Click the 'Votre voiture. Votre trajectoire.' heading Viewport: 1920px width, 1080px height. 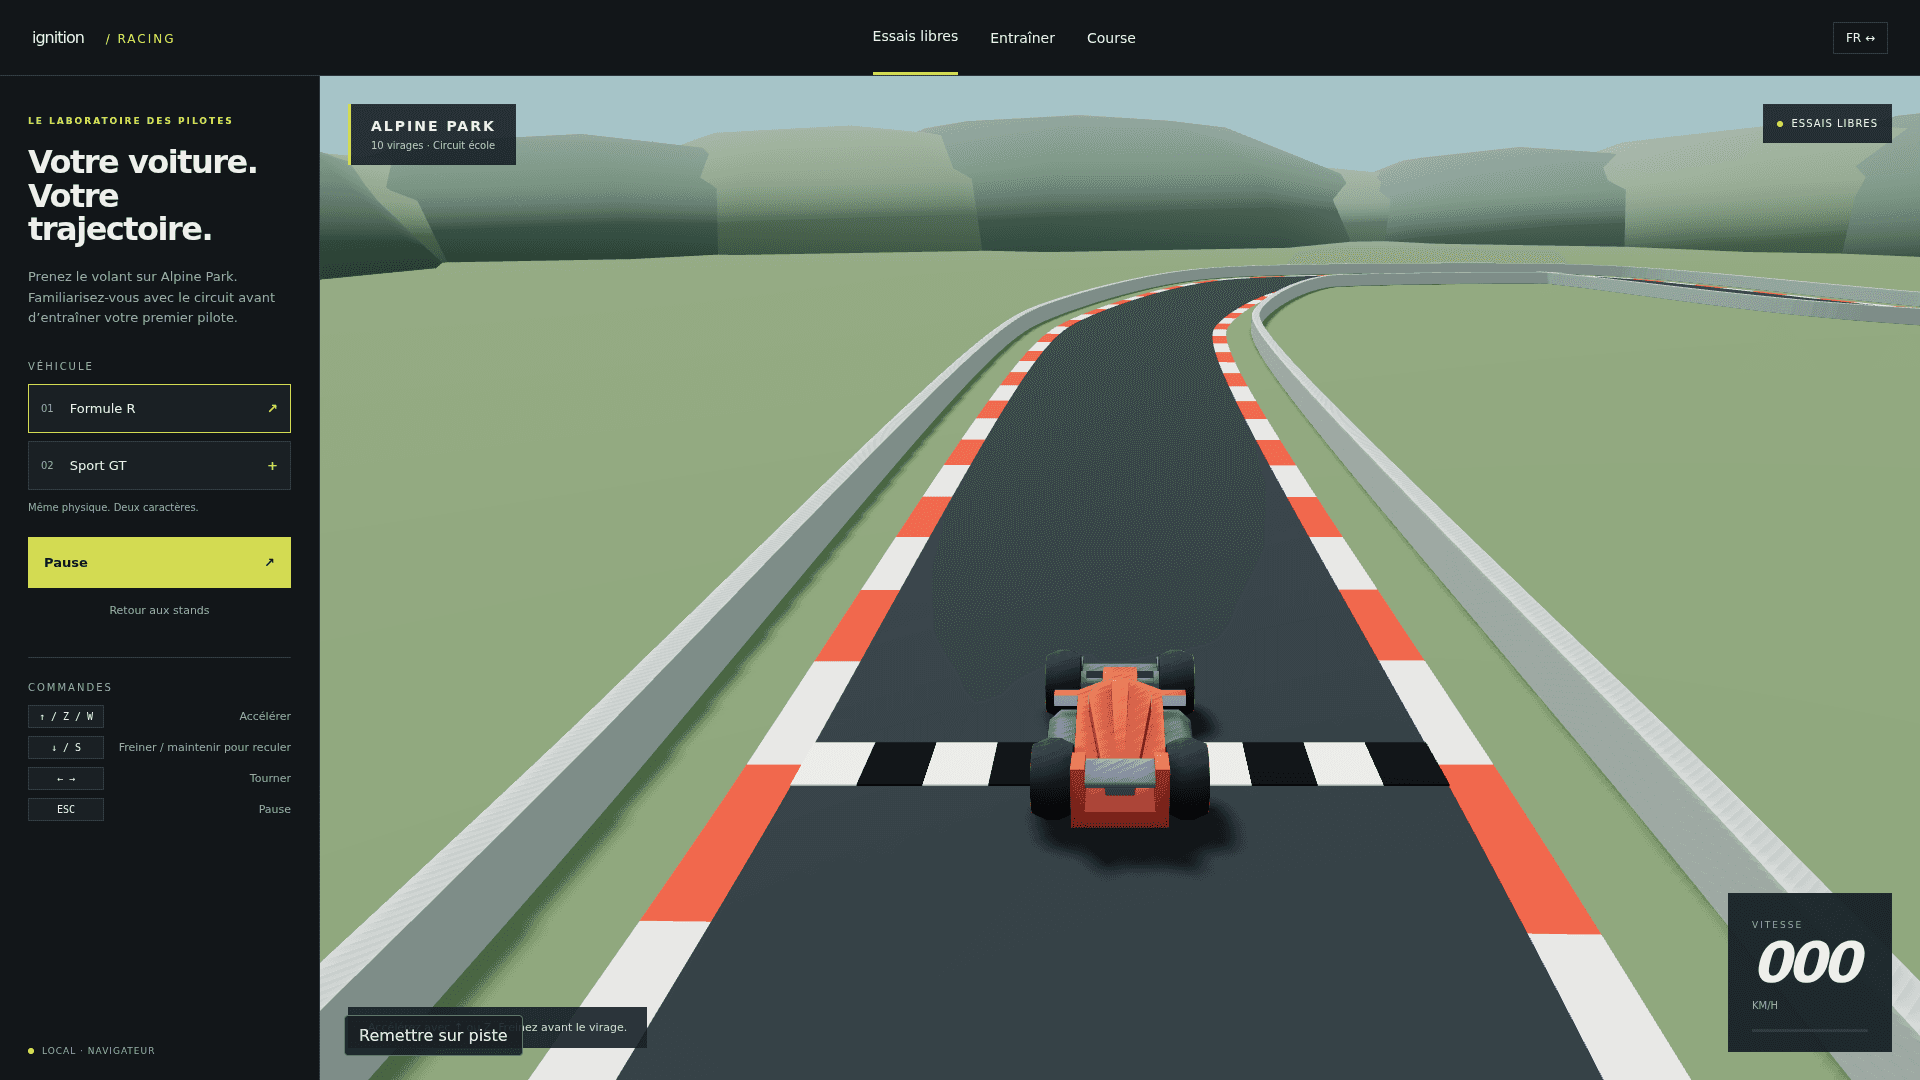[143, 195]
